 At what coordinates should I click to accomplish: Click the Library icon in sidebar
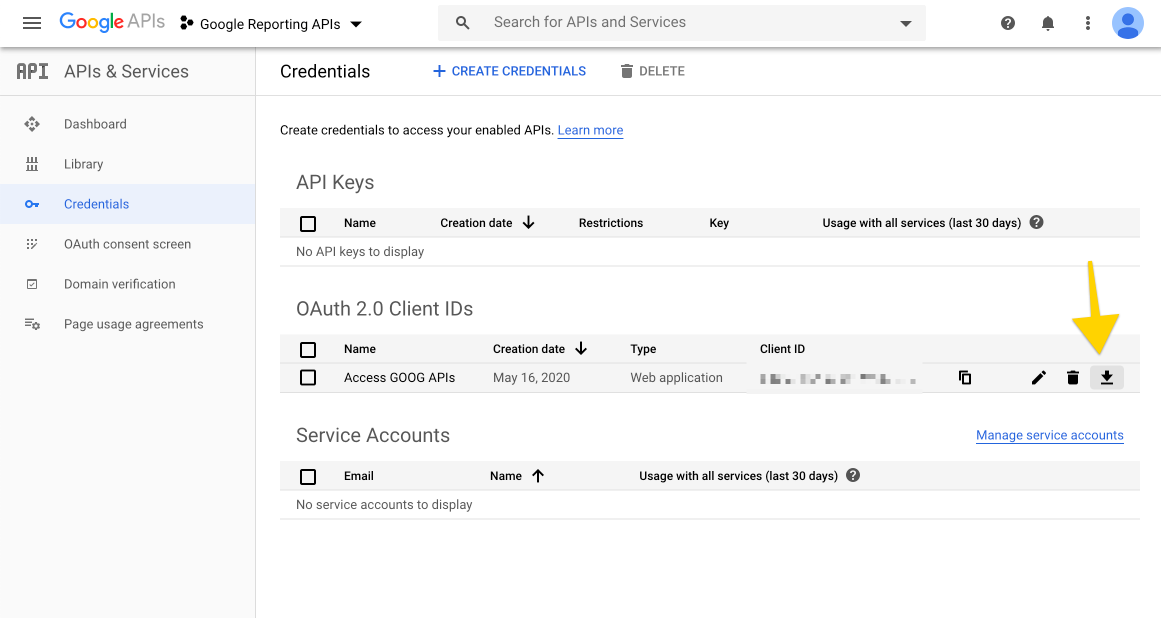pyautogui.click(x=32, y=164)
